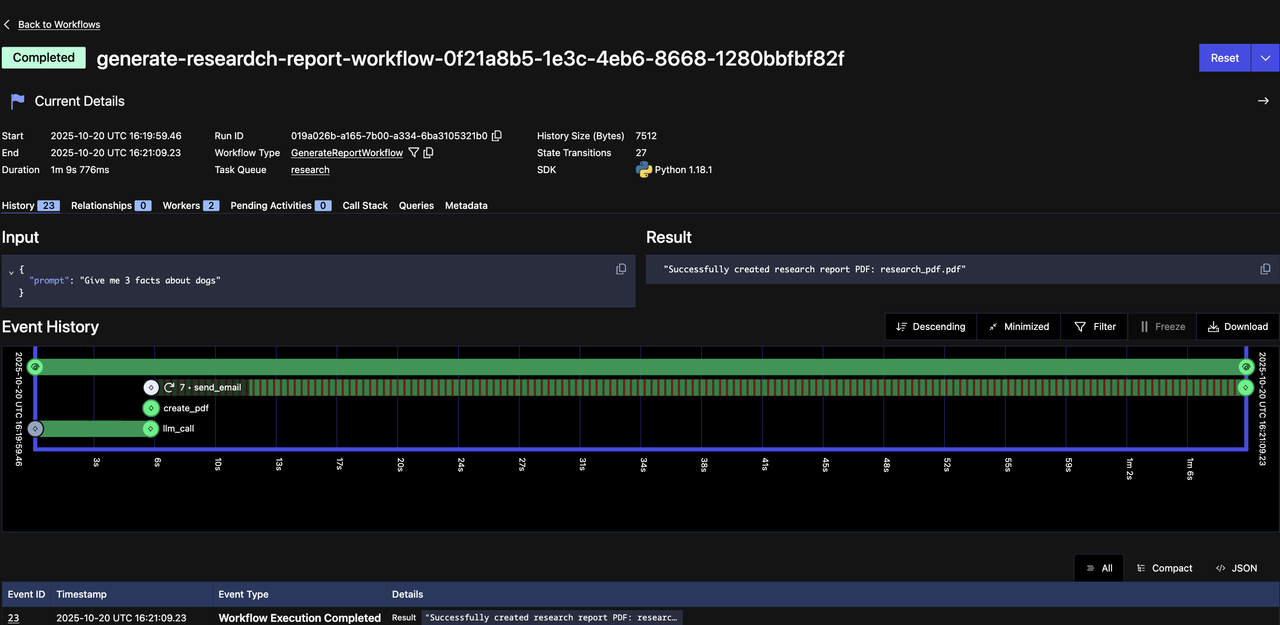This screenshot has width=1280, height=625.
Task: Switch to the Relationships tab
Action: click(x=111, y=205)
